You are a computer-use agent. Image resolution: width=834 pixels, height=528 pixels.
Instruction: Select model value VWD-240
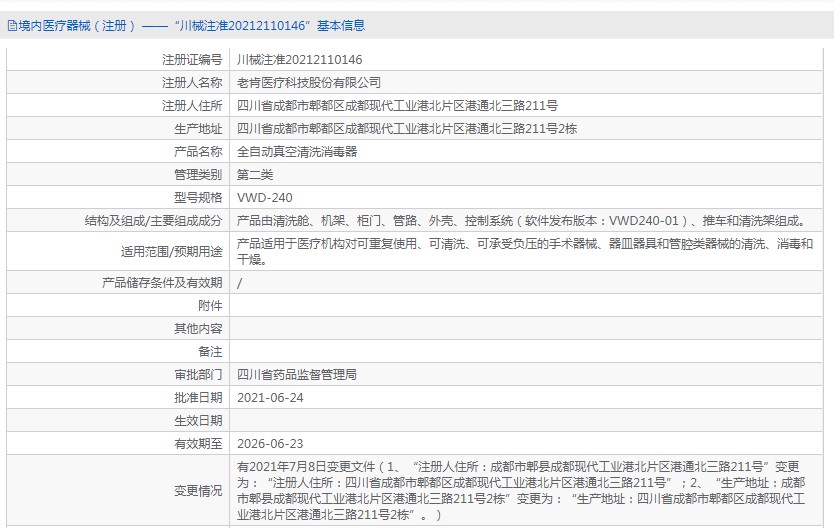pos(265,197)
